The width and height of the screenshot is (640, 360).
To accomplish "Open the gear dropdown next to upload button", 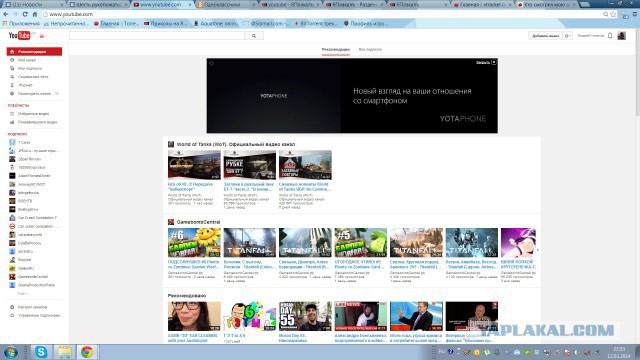I will (567, 36).
